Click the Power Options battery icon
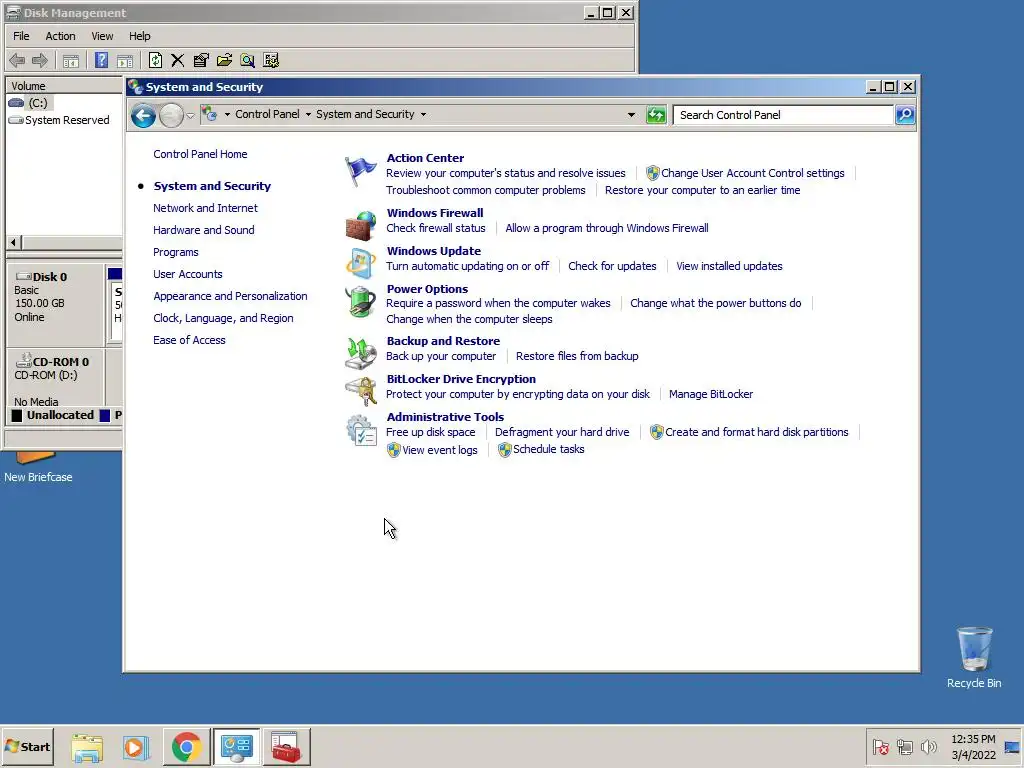1024x768 pixels. pos(360,302)
